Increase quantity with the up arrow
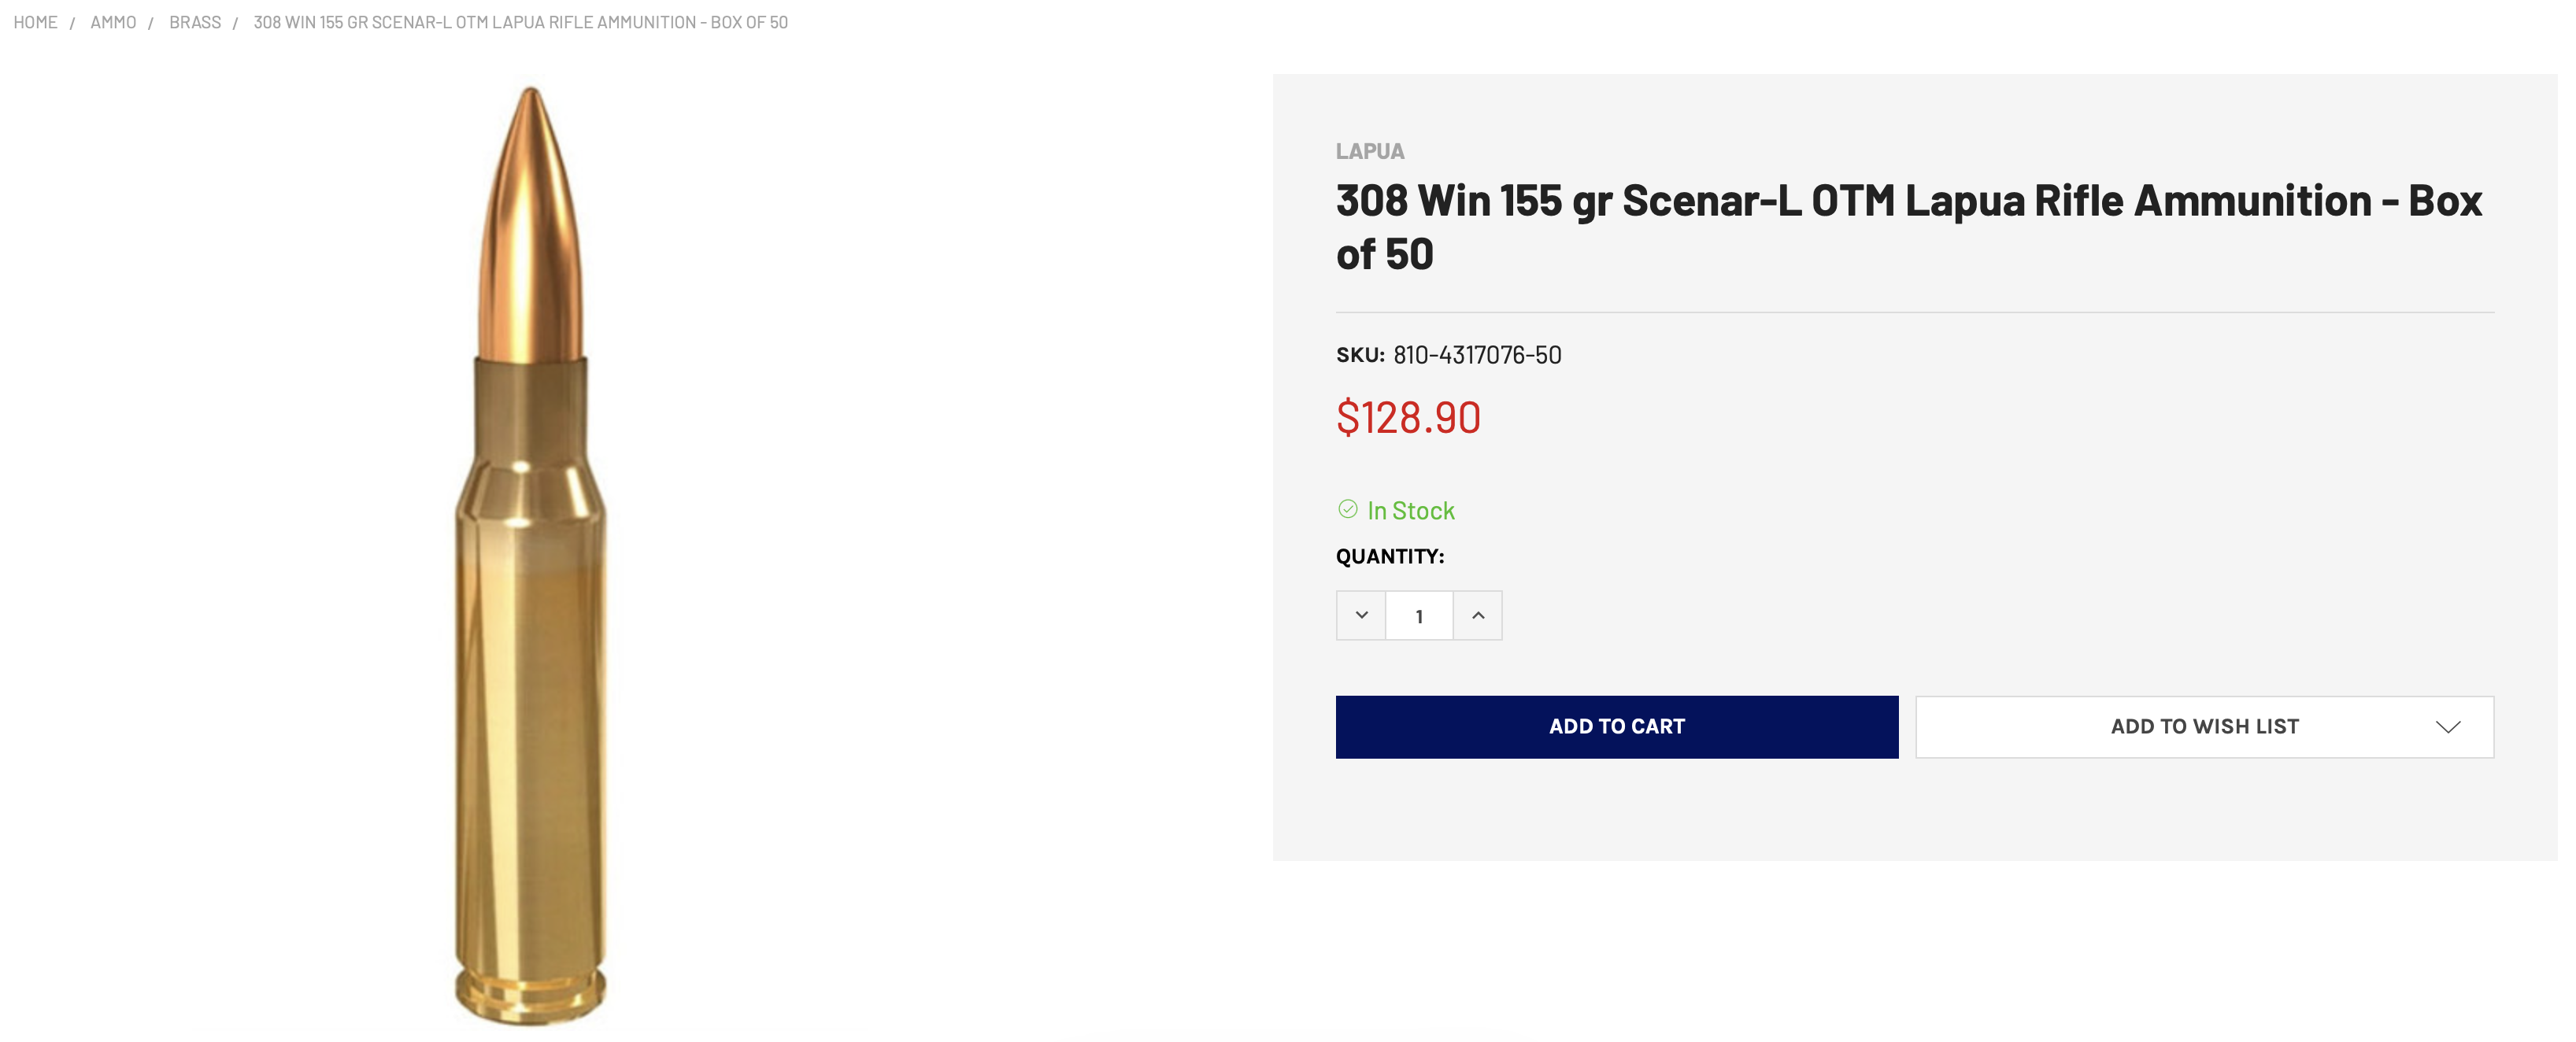2576x1042 pixels. click(x=1477, y=615)
